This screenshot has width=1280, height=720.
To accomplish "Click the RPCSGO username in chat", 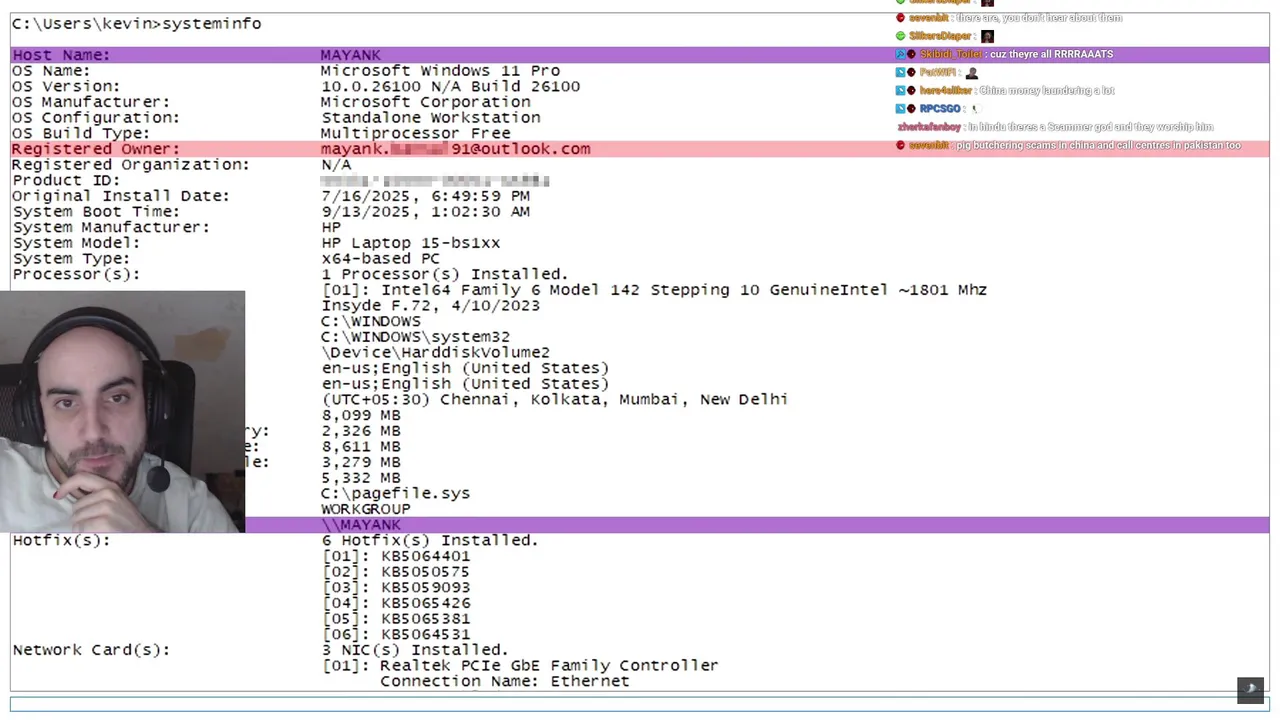I will pos(940,108).
